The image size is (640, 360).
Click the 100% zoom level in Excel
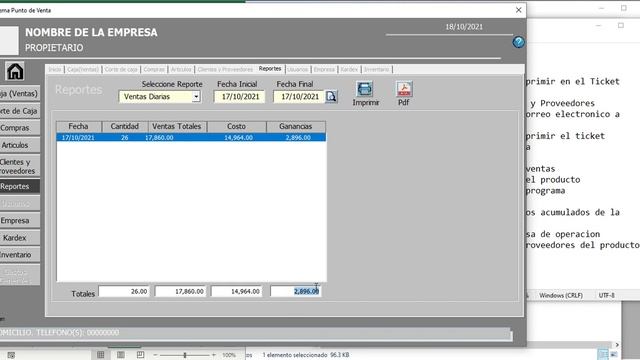tap(229, 355)
